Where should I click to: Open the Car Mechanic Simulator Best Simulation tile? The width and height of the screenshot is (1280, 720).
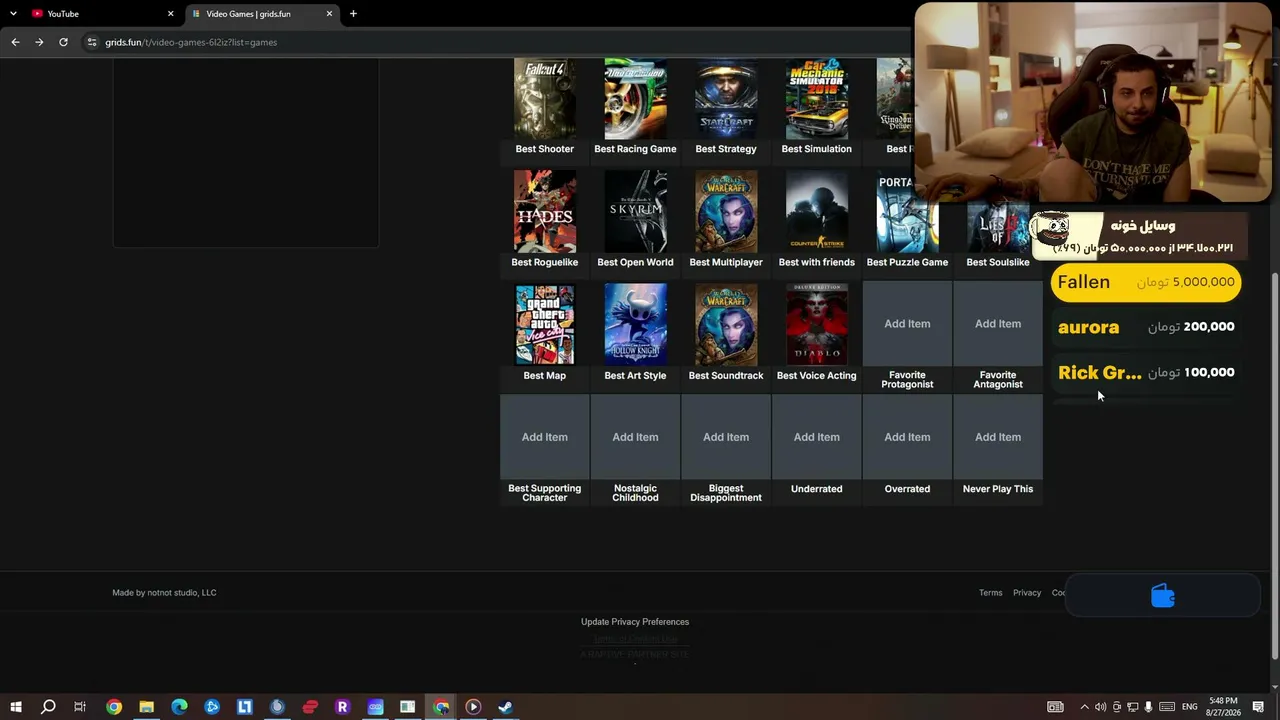coord(817,98)
